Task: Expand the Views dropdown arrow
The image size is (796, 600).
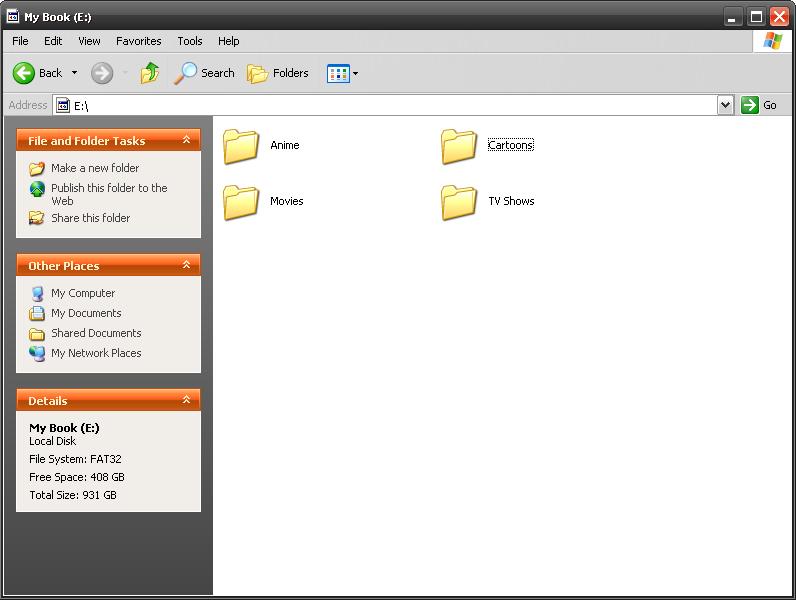Action: tap(355, 74)
